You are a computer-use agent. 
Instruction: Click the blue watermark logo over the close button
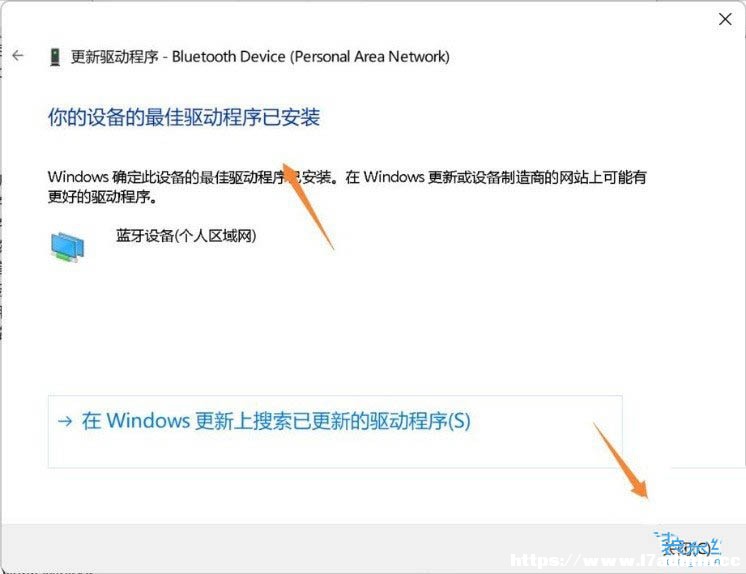pyautogui.click(x=688, y=547)
